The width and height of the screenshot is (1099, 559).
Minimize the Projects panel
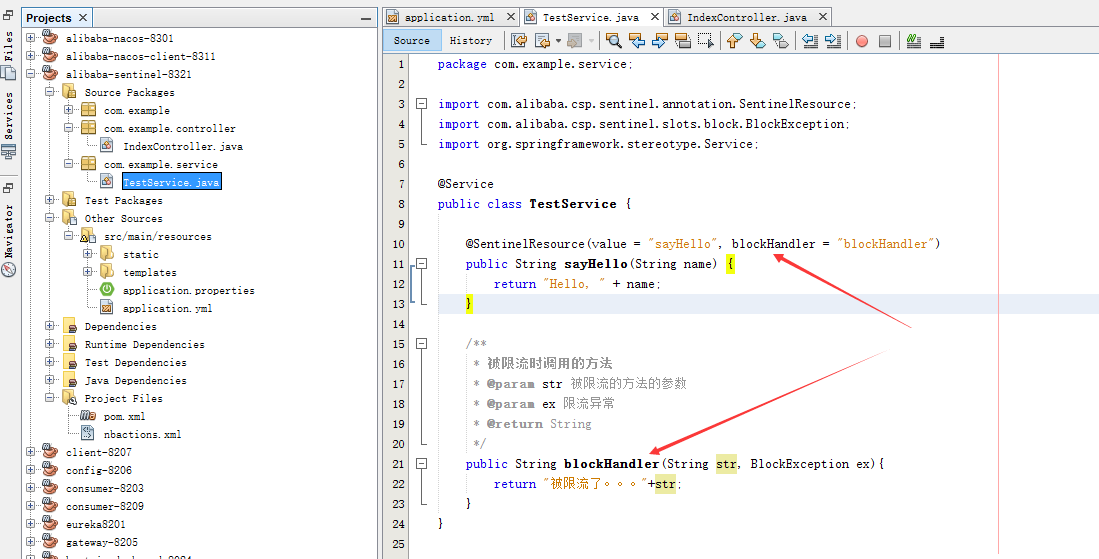(x=366, y=19)
